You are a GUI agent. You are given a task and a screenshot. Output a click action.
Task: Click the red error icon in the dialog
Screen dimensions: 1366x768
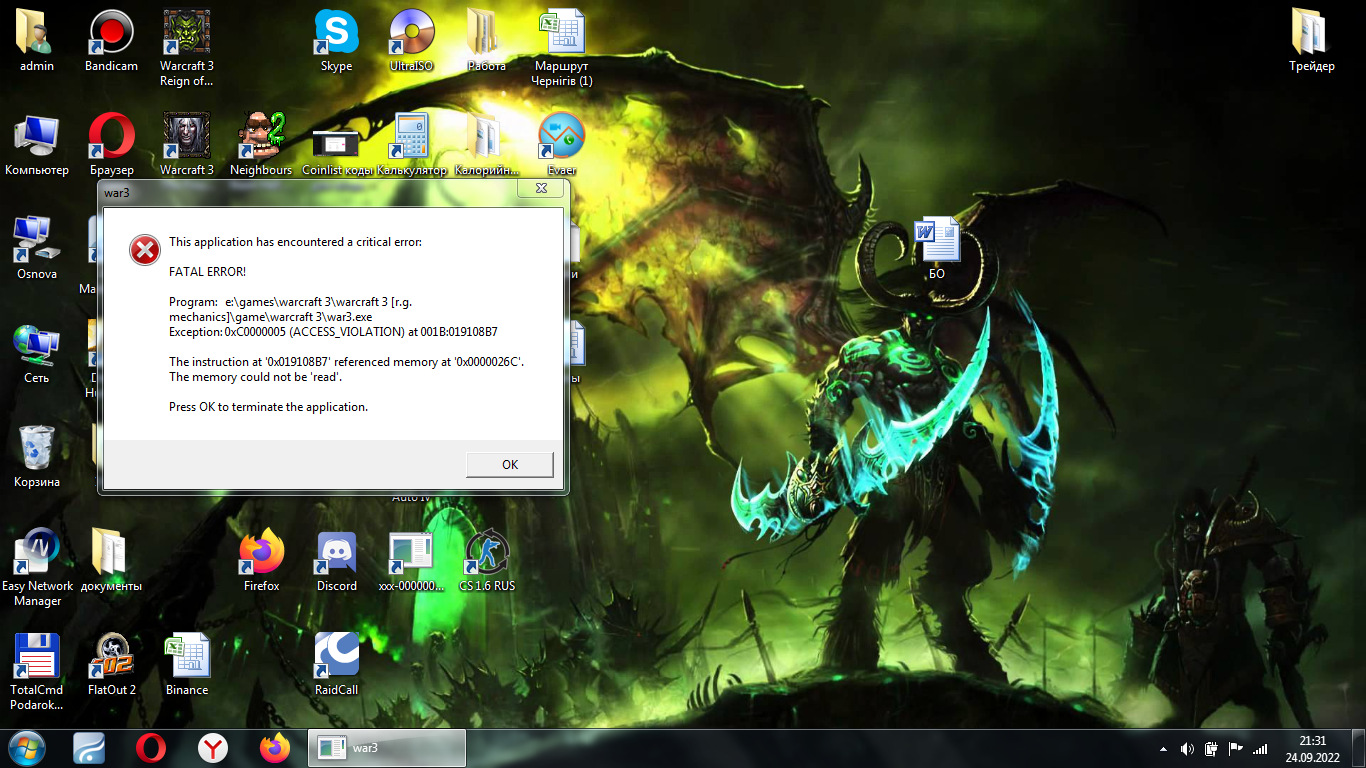145,250
